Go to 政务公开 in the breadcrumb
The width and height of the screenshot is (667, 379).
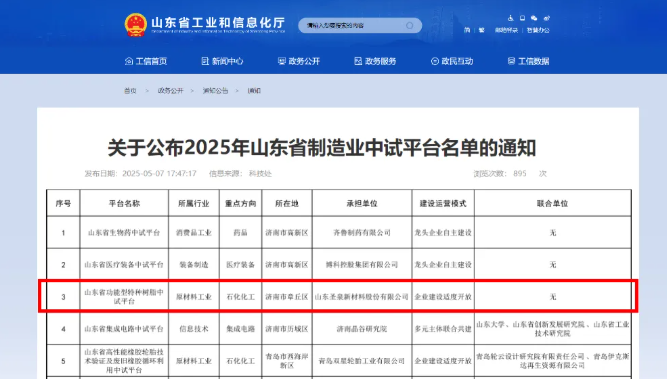click(171, 91)
